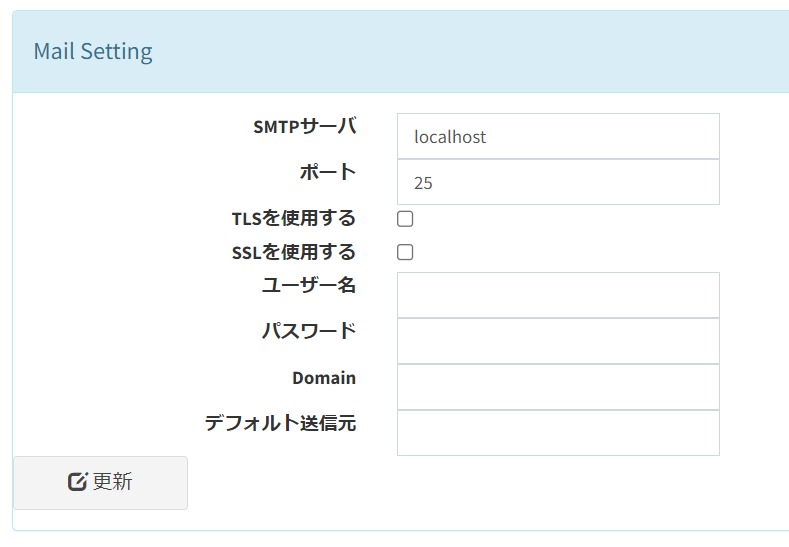Click the SSLを使用する label text
Screen dimensions: 789x547
[293, 252]
